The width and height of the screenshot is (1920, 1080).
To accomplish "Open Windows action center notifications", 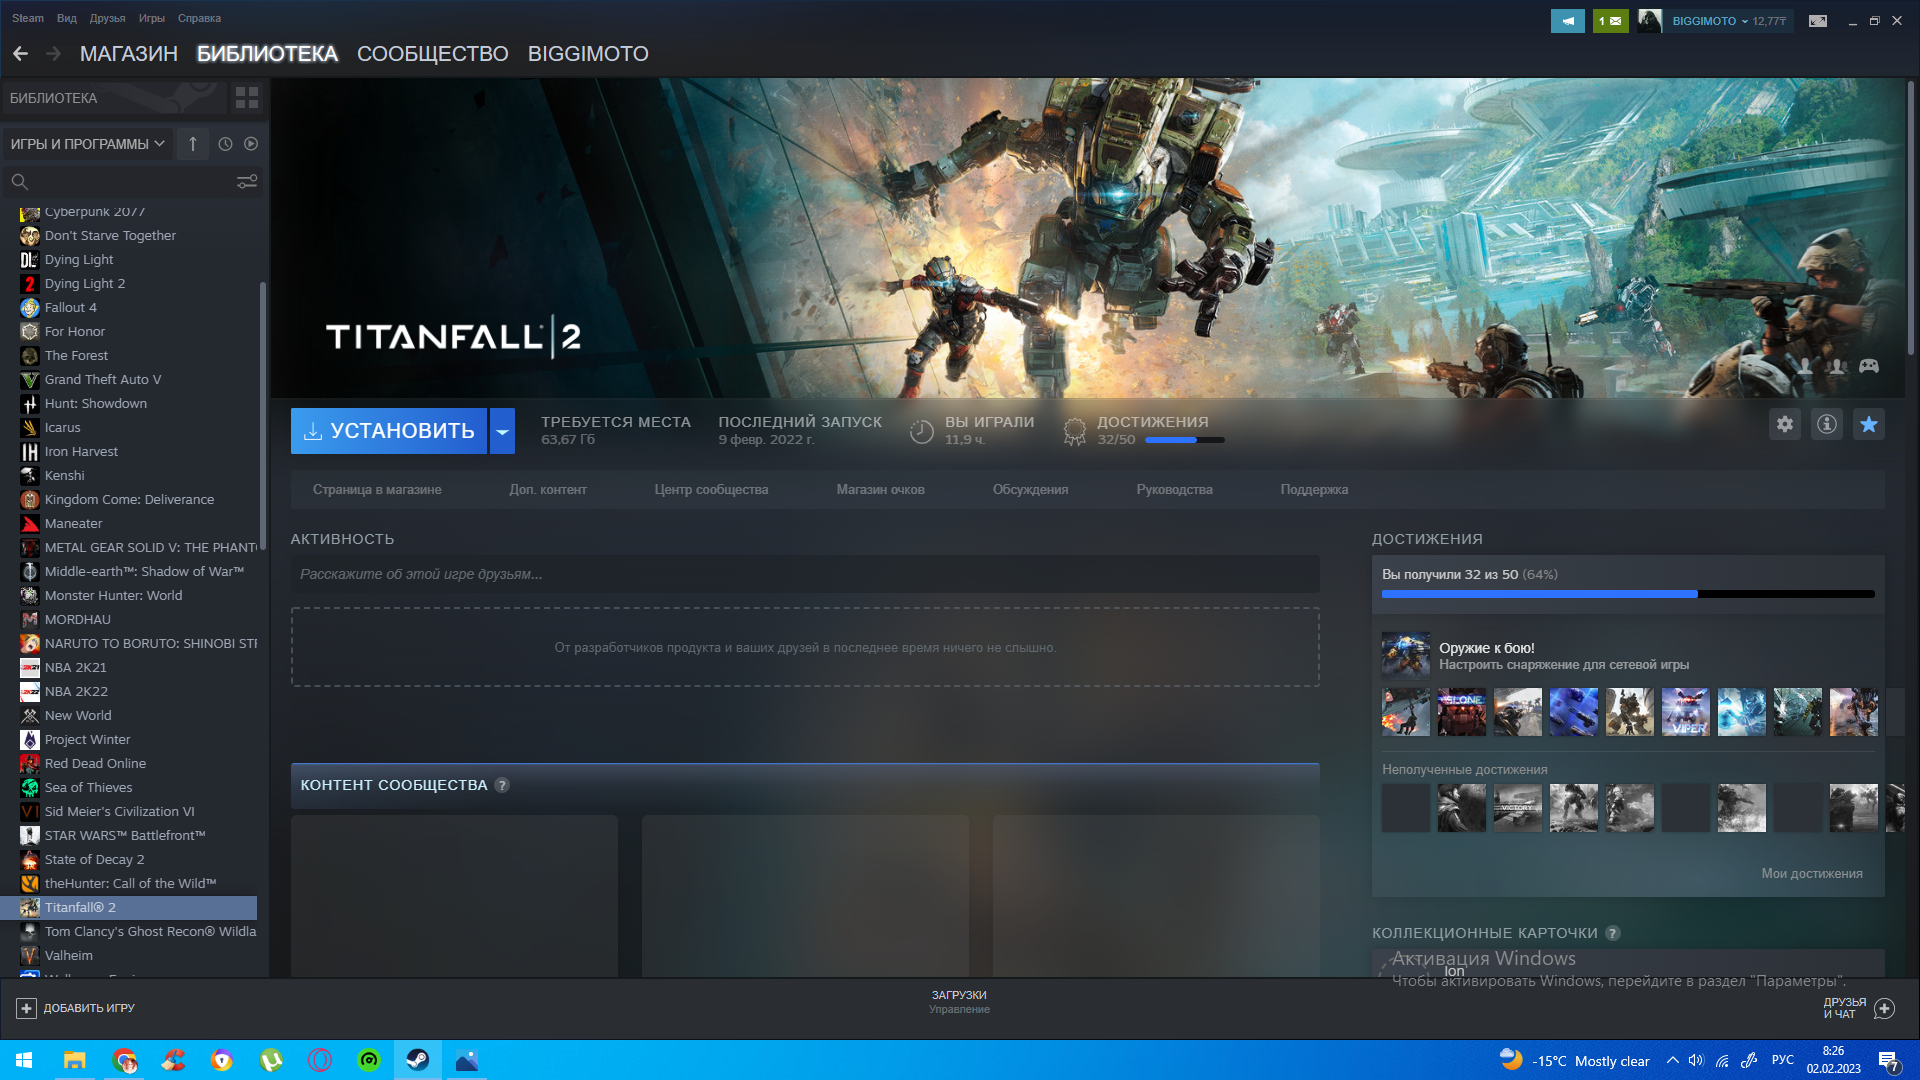I will pos(1888,1060).
